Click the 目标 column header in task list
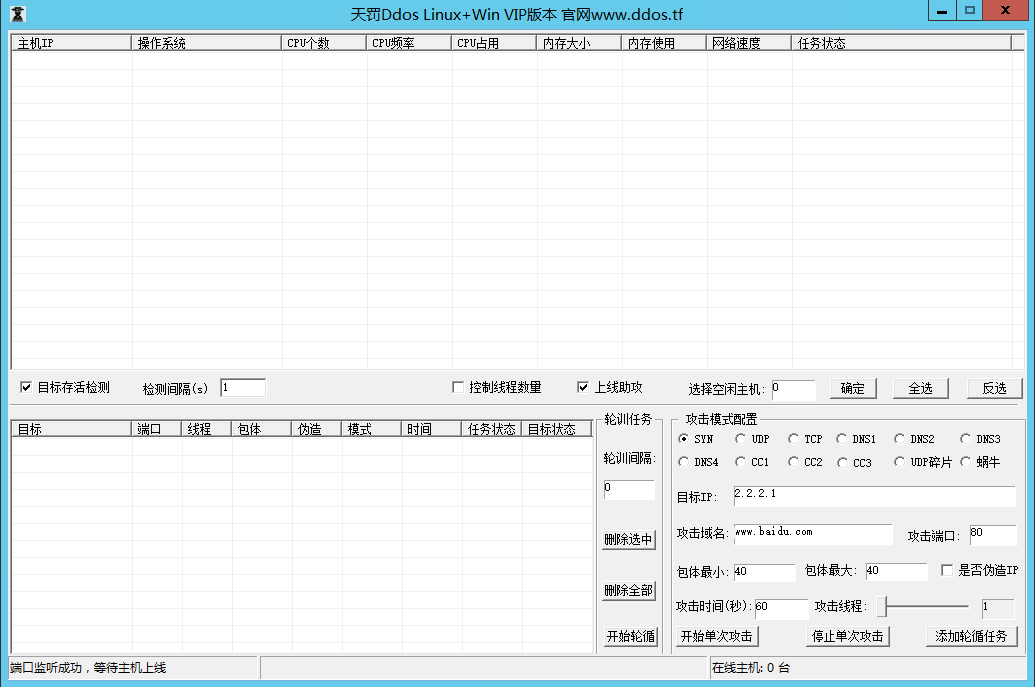The width and height of the screenshot is (1035, 687). 71,429
